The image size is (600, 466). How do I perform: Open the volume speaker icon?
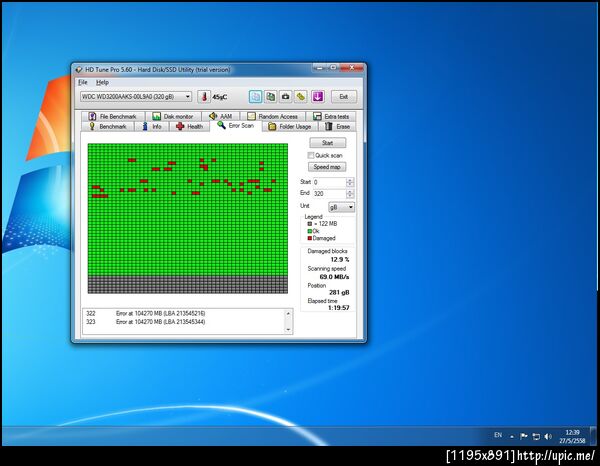pos(548,436)
